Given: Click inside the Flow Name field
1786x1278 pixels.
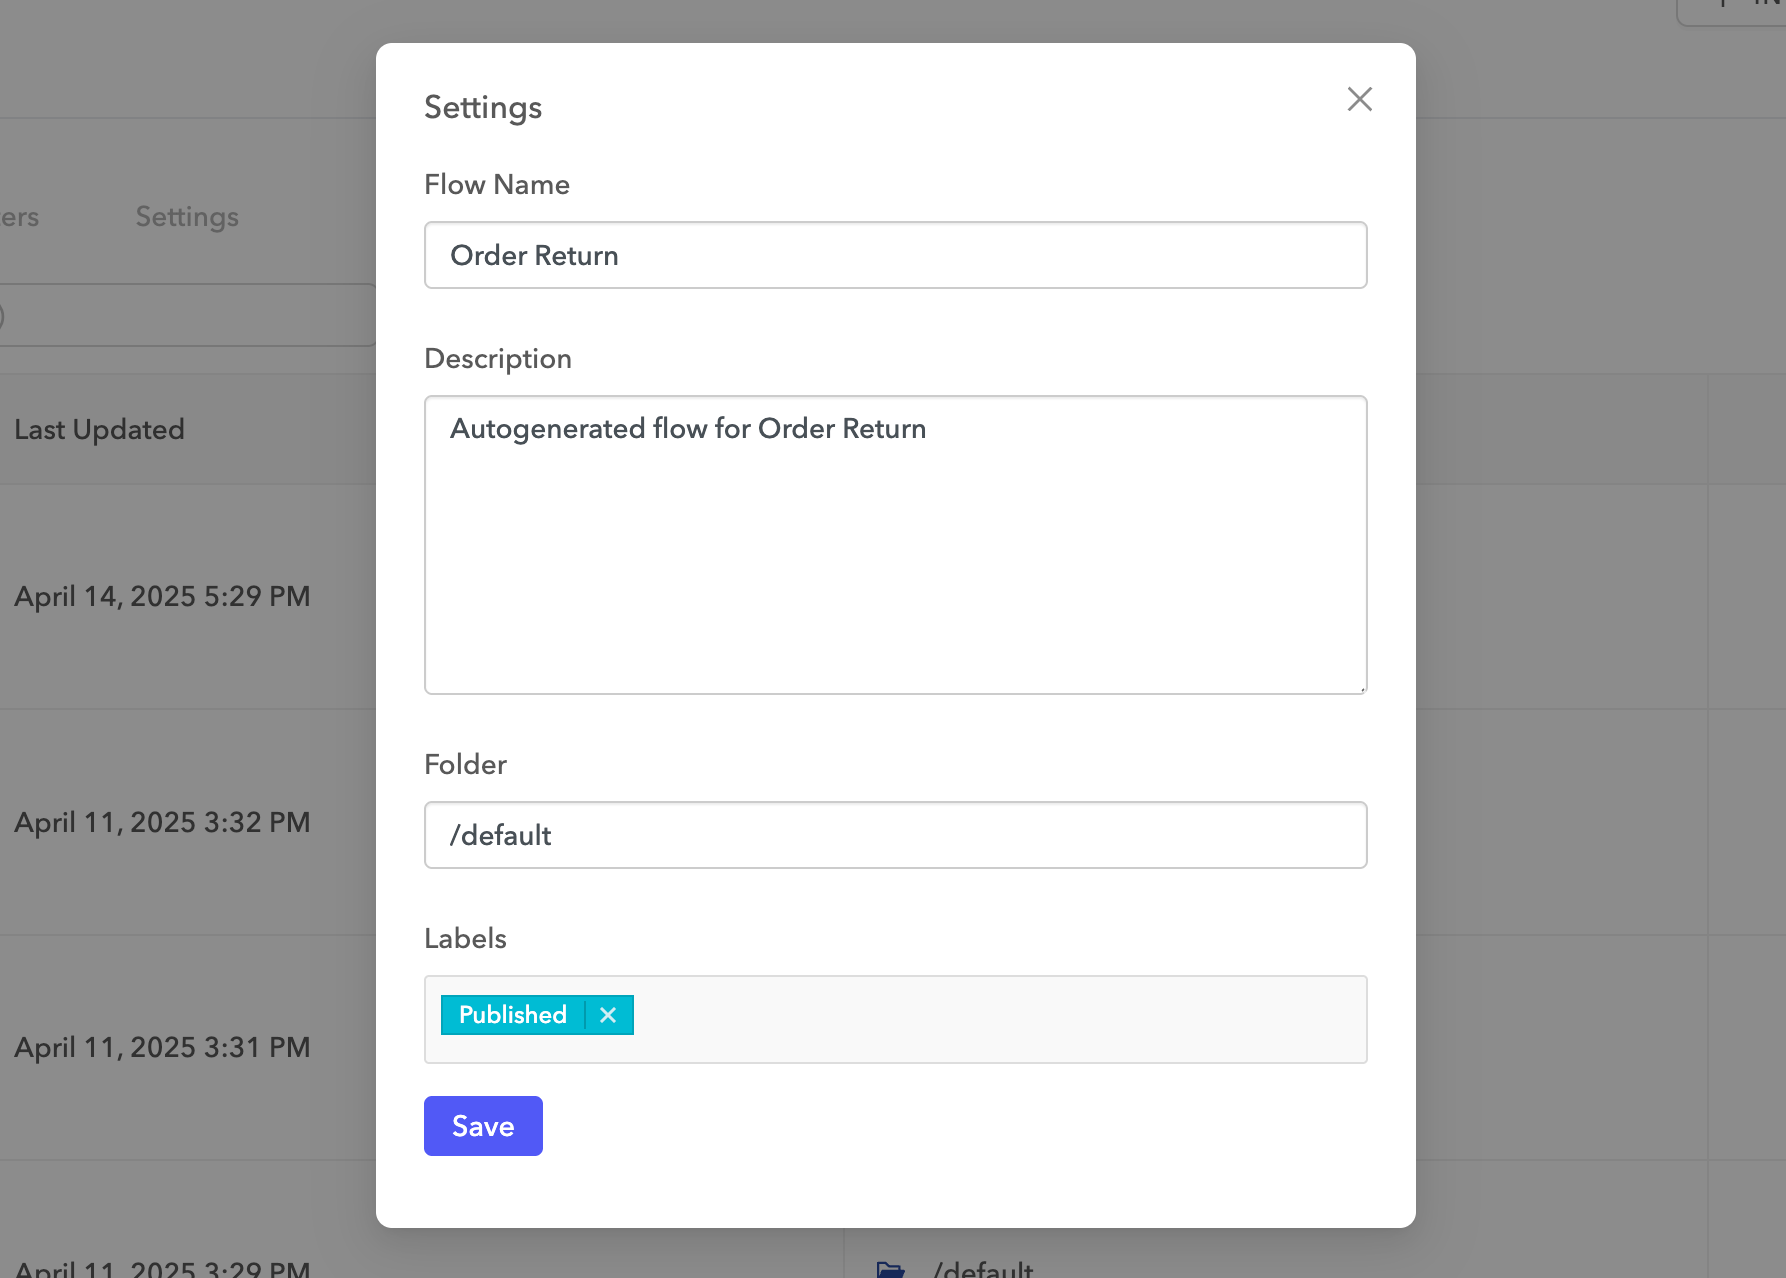Looking at the screenshot, I should [x=895, y=255].
